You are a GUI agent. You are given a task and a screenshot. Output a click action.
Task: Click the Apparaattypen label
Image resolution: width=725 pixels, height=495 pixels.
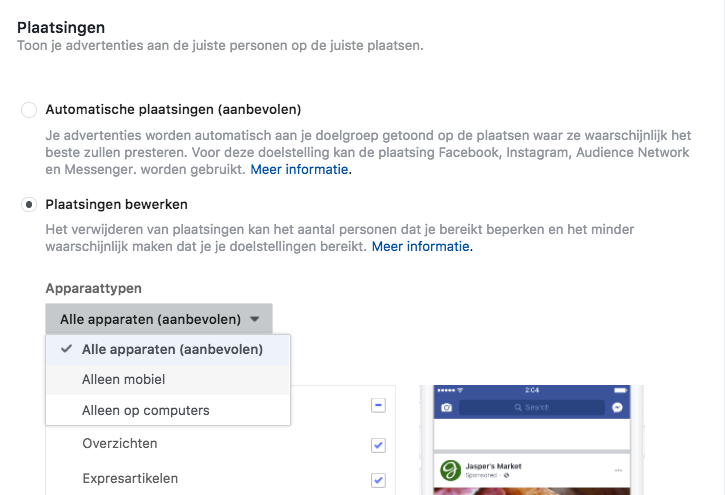[x=93, y=288]
